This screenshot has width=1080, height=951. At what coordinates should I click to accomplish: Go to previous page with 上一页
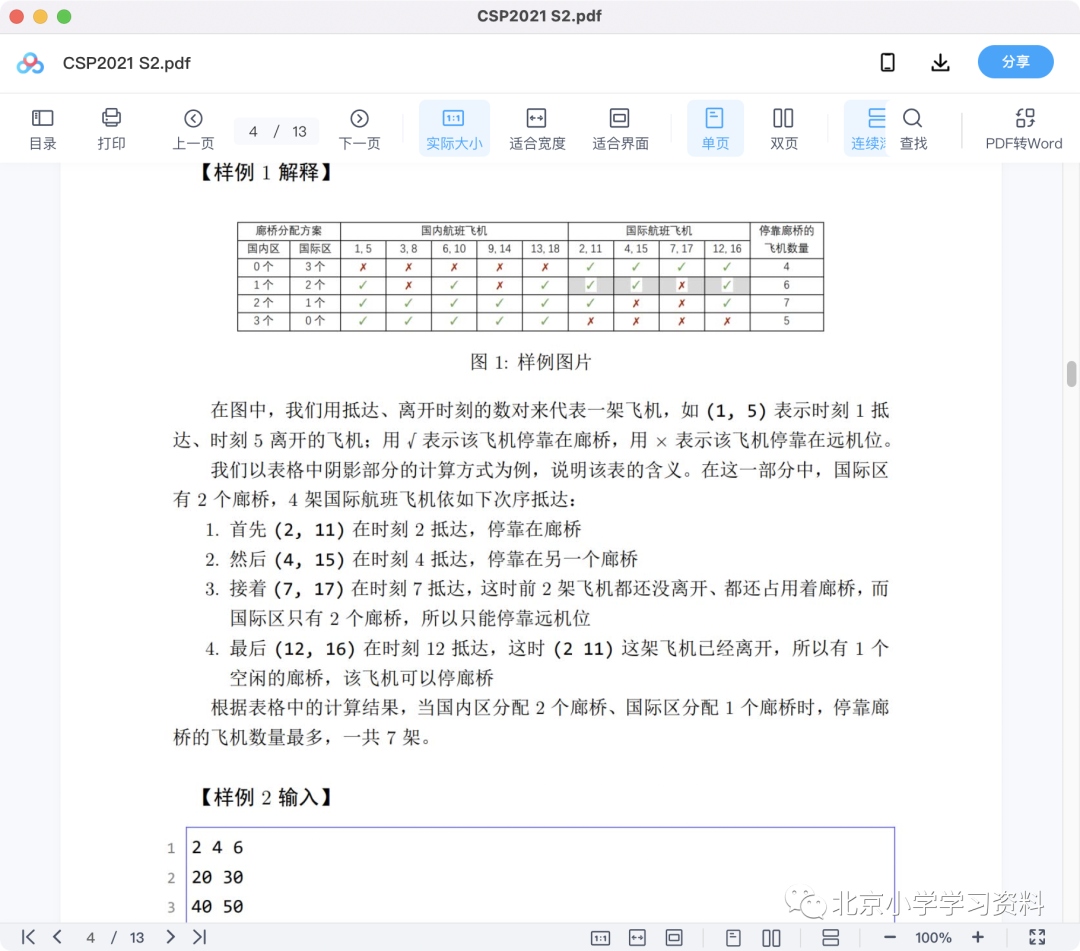[193, 129]
